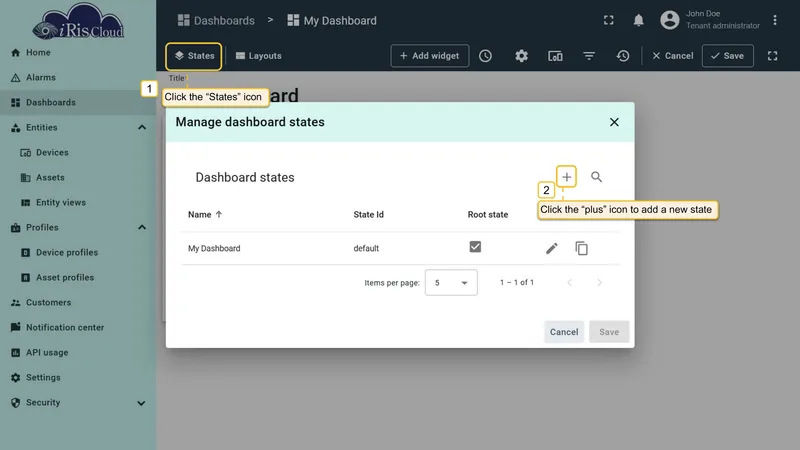This screenshot has height=450, width=800.
Task: Open Devices in sidebar
Action: 78,153
